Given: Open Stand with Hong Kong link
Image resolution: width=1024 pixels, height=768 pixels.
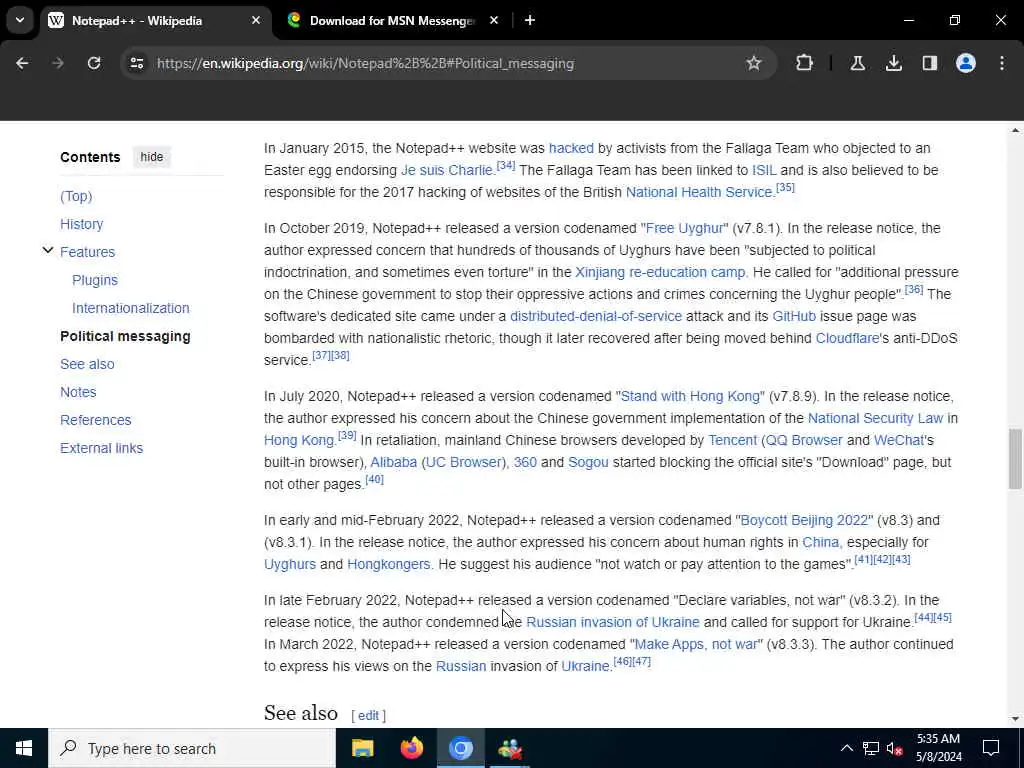Looking at the screenshot, I should coord(690,396).
